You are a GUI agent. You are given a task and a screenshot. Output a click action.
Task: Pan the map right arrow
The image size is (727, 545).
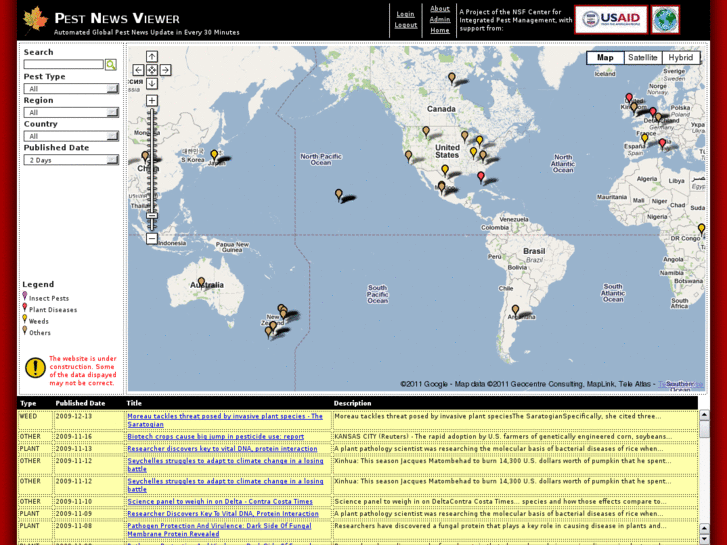coord(166,70)
